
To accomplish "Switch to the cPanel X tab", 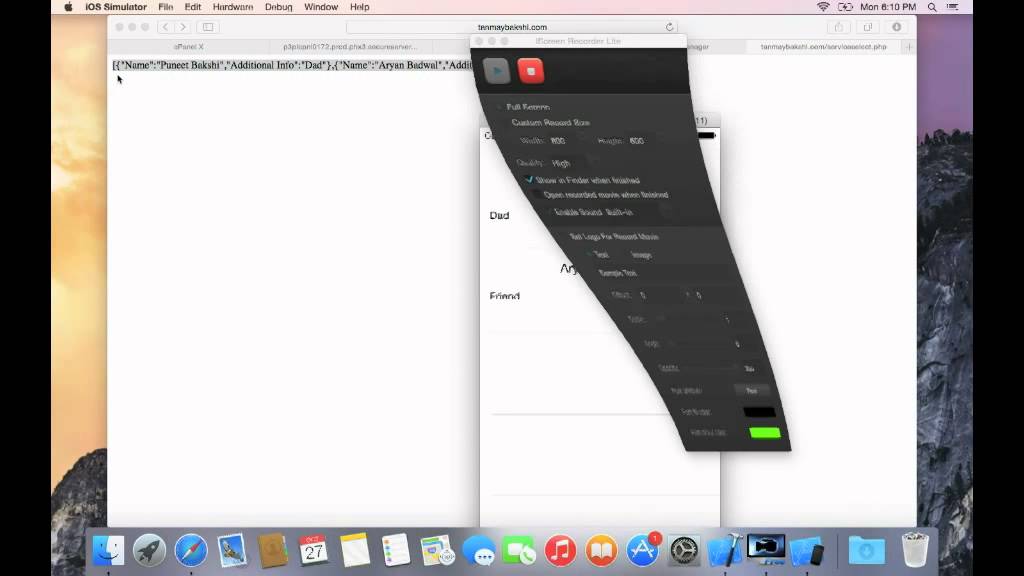I will (x=190, y=46).
